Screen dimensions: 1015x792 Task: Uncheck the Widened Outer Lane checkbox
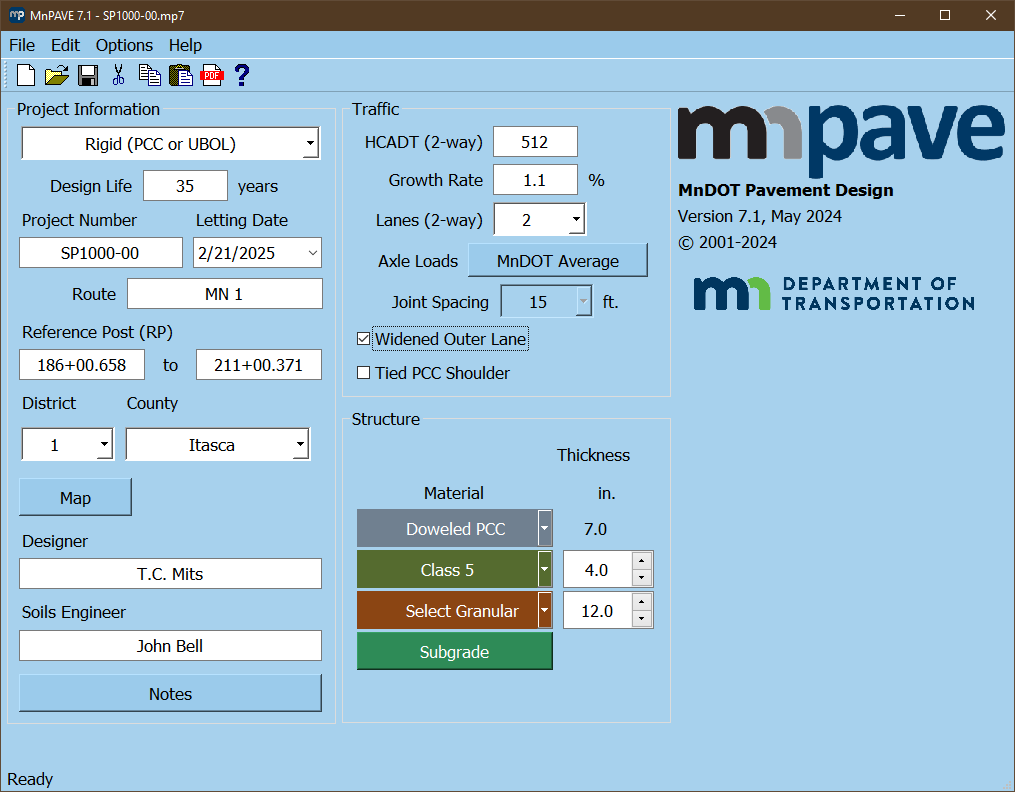point(364,339)
